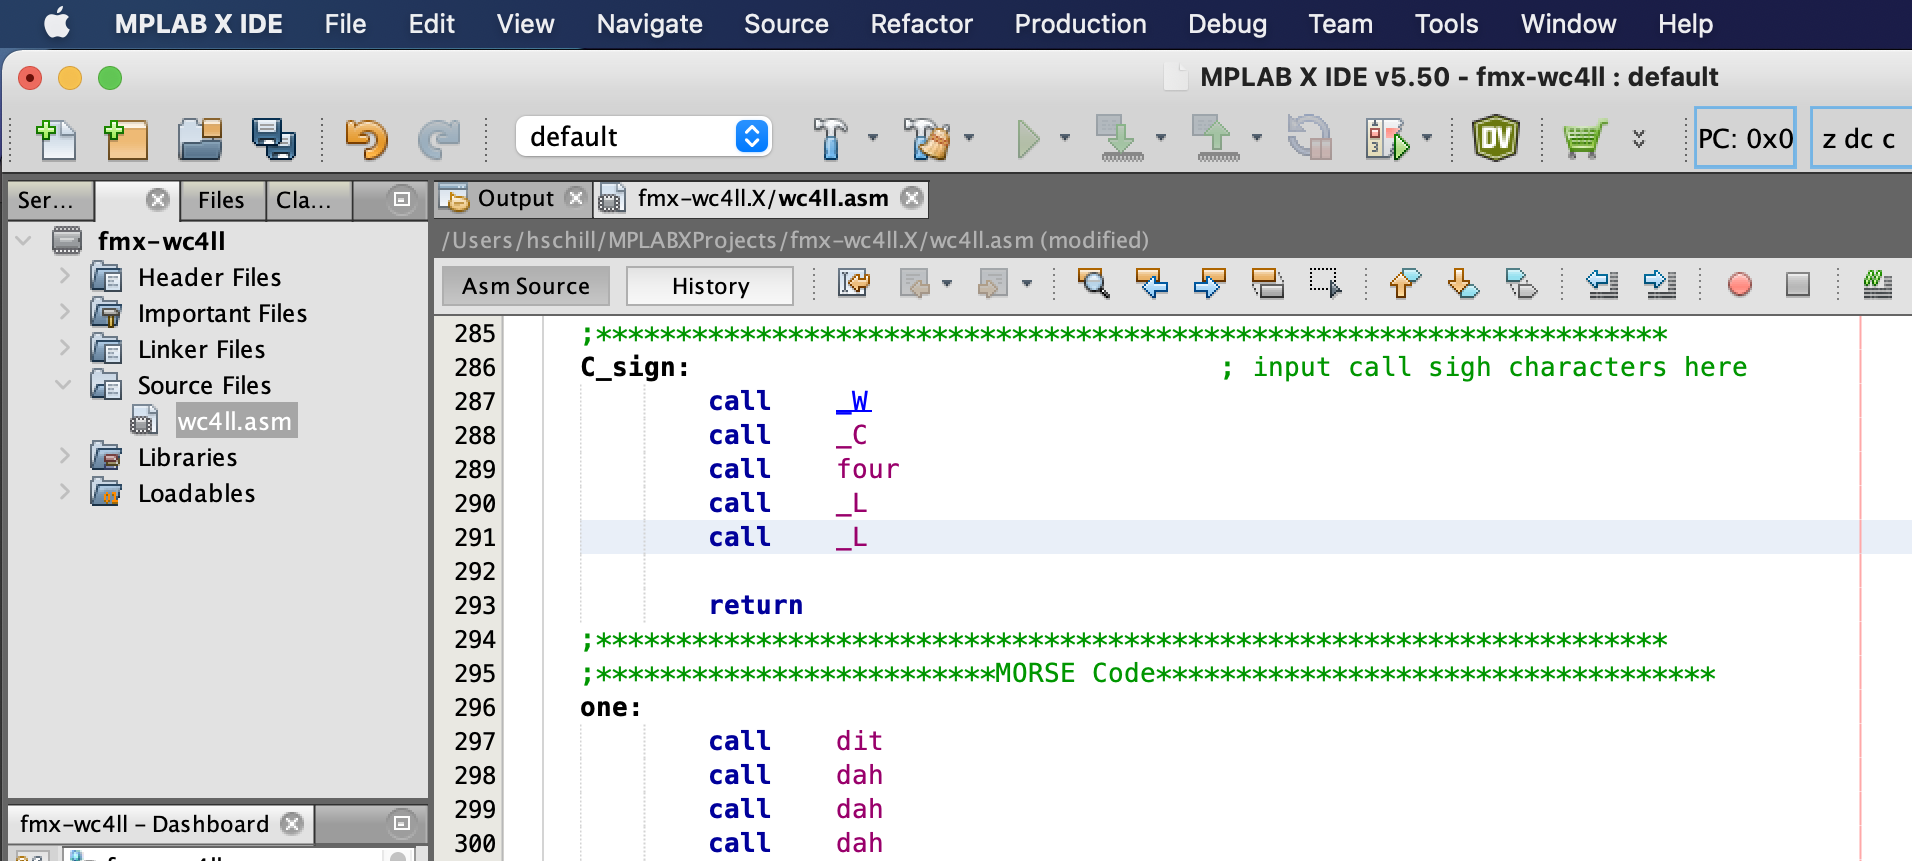Click the Build Project hammer icon
This screenshot has height=861, width=1912.
(x=830, y=139)
